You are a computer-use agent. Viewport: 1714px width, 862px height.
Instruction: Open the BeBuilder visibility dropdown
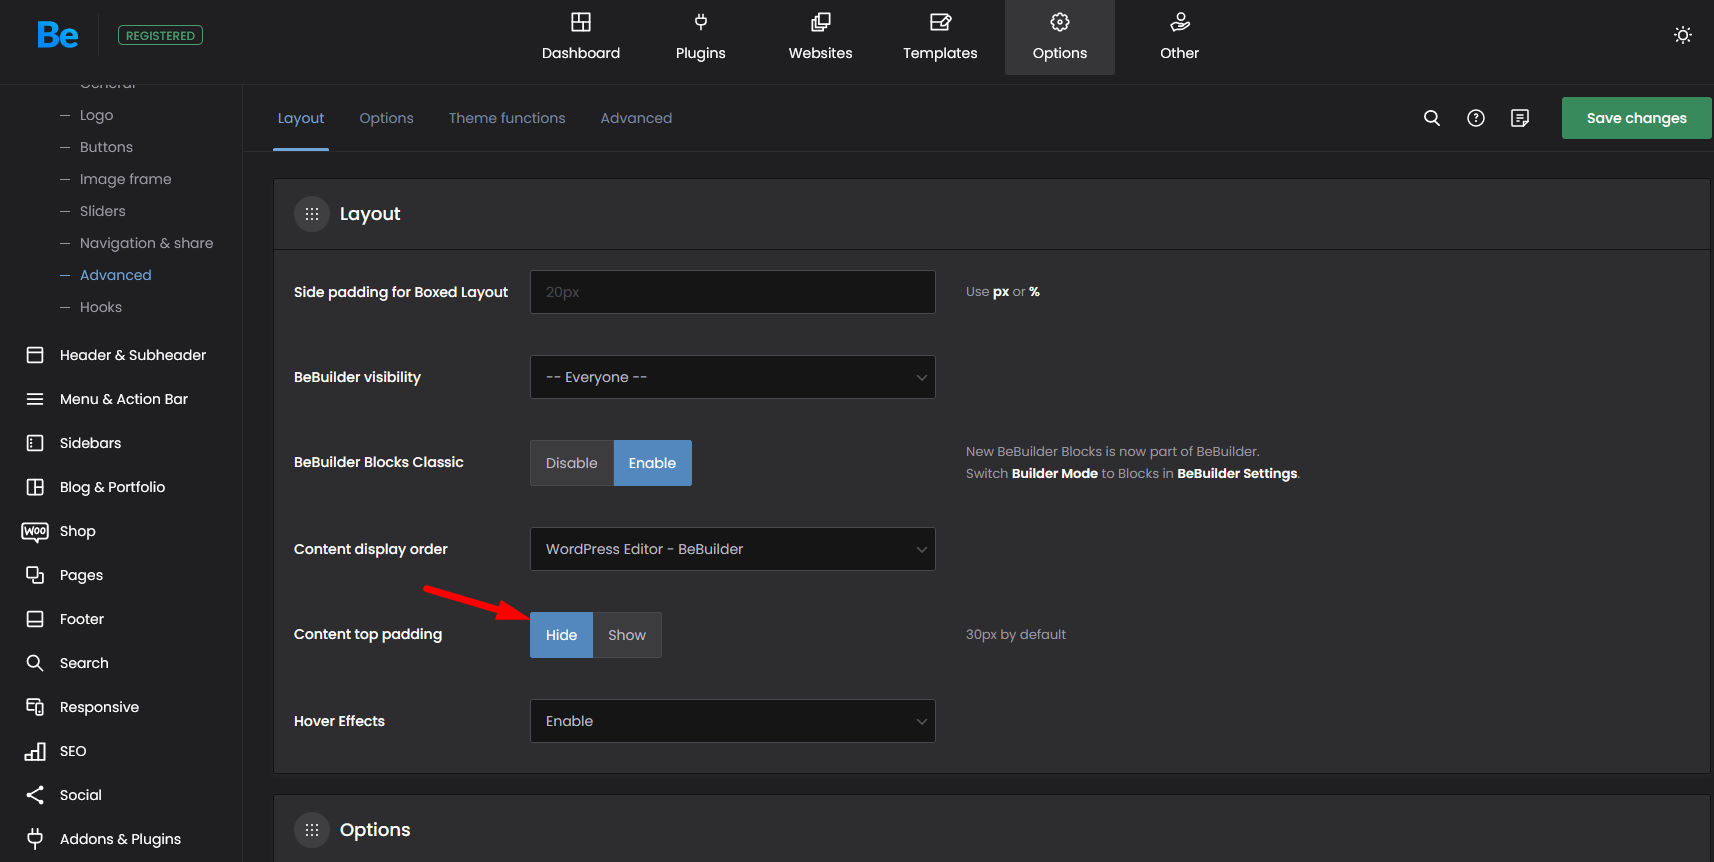[x=733, y=377]
